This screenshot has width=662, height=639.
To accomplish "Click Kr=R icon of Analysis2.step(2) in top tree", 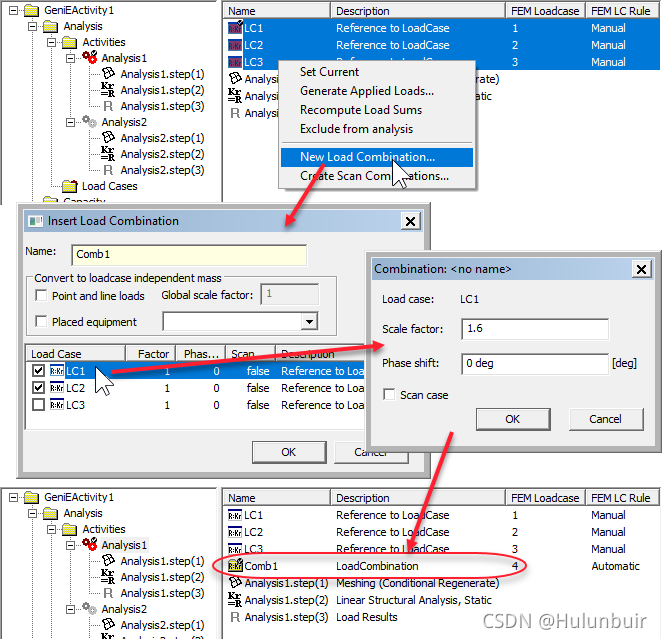I will 108,154.
